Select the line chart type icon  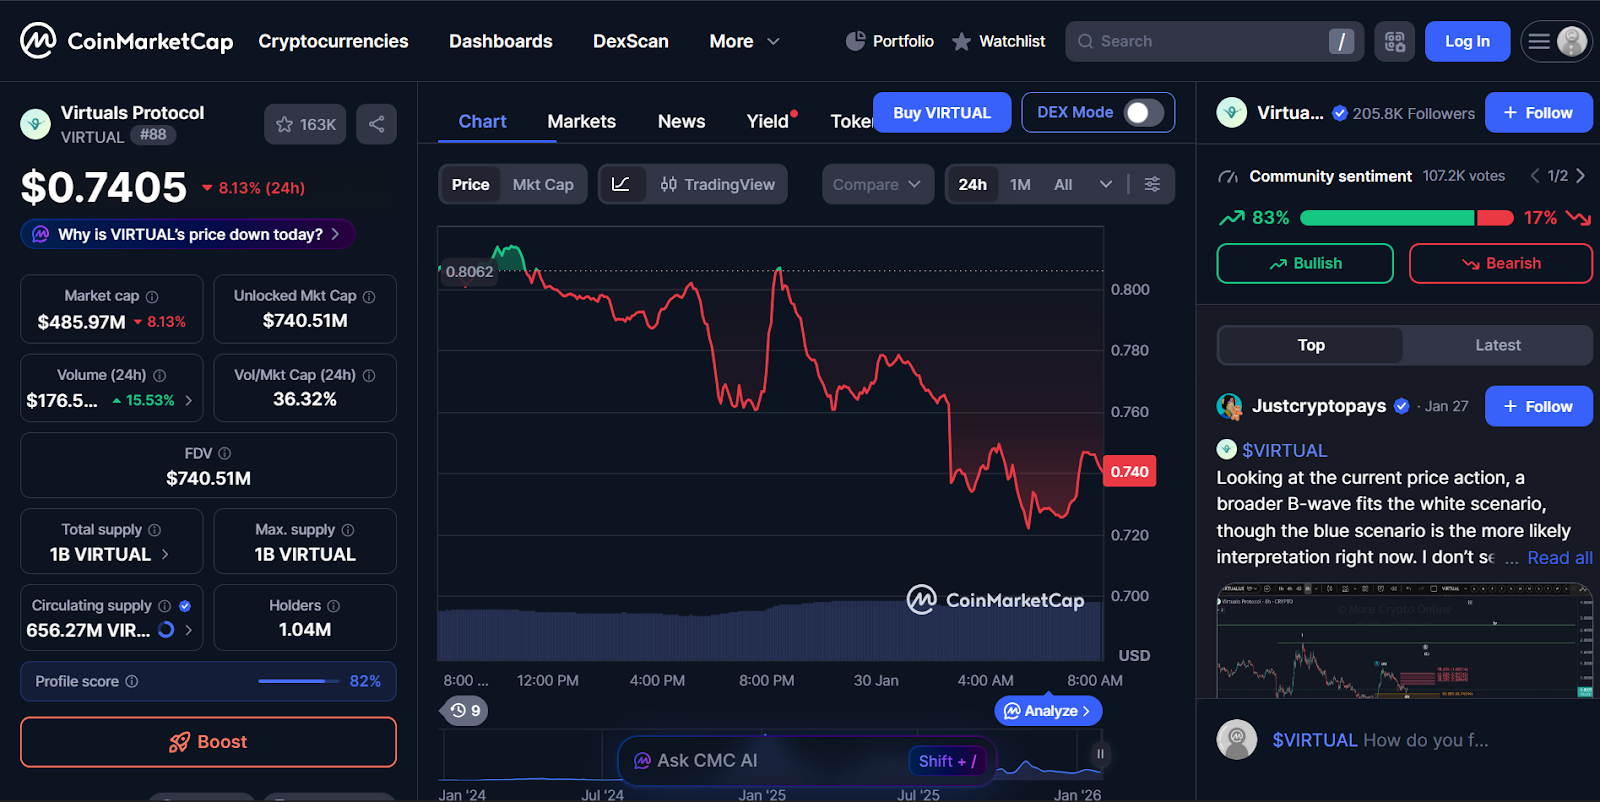[621, 184]
